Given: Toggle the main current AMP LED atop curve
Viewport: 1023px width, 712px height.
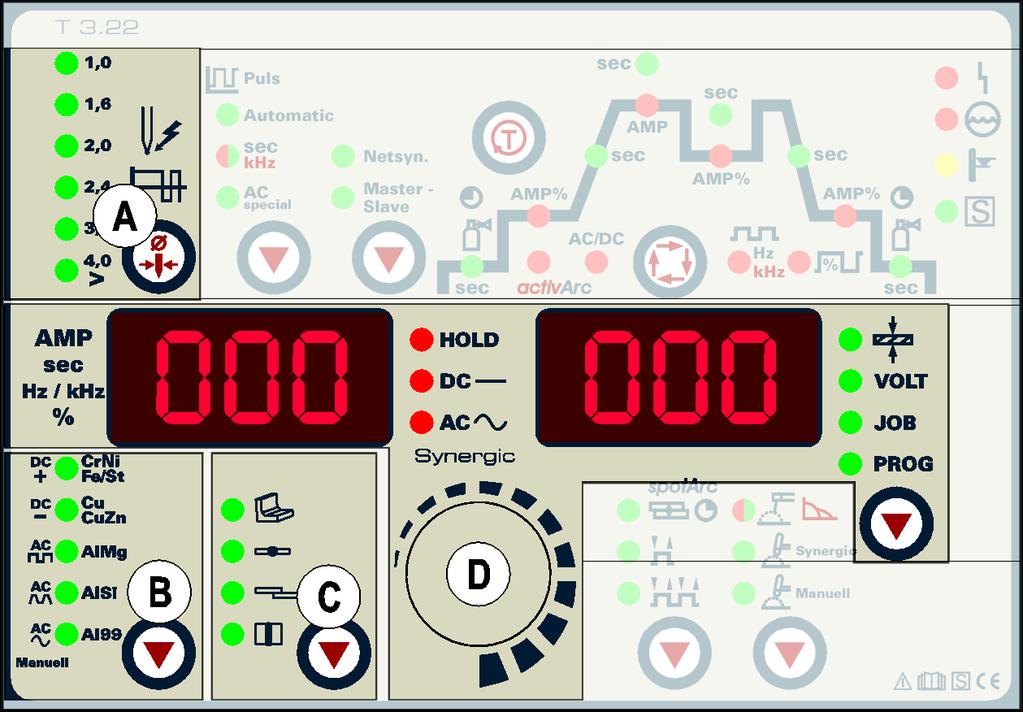Looking at the screenshot, I should tap(647, 105).
